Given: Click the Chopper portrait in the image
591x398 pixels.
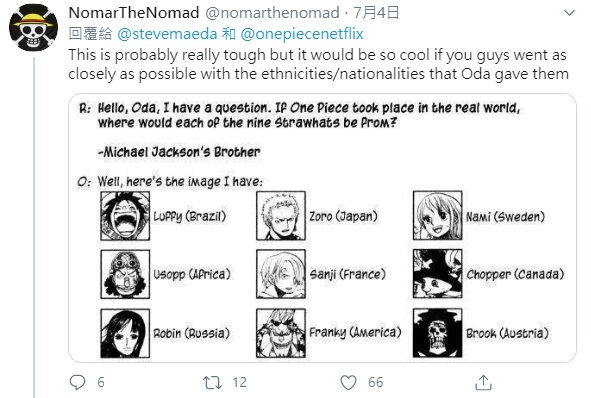Looking at the screenshot, I should click(438, 274).
